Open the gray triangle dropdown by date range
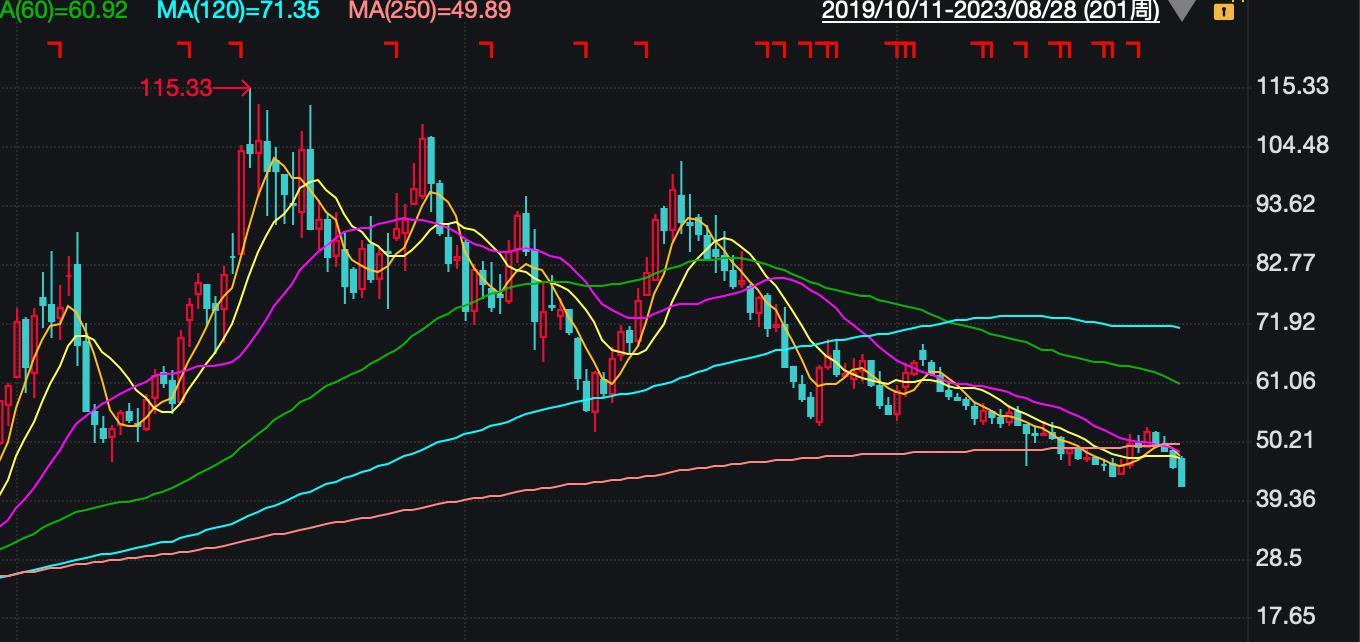This screenshot has width=1360, height=642. (x=1183, y=11)
